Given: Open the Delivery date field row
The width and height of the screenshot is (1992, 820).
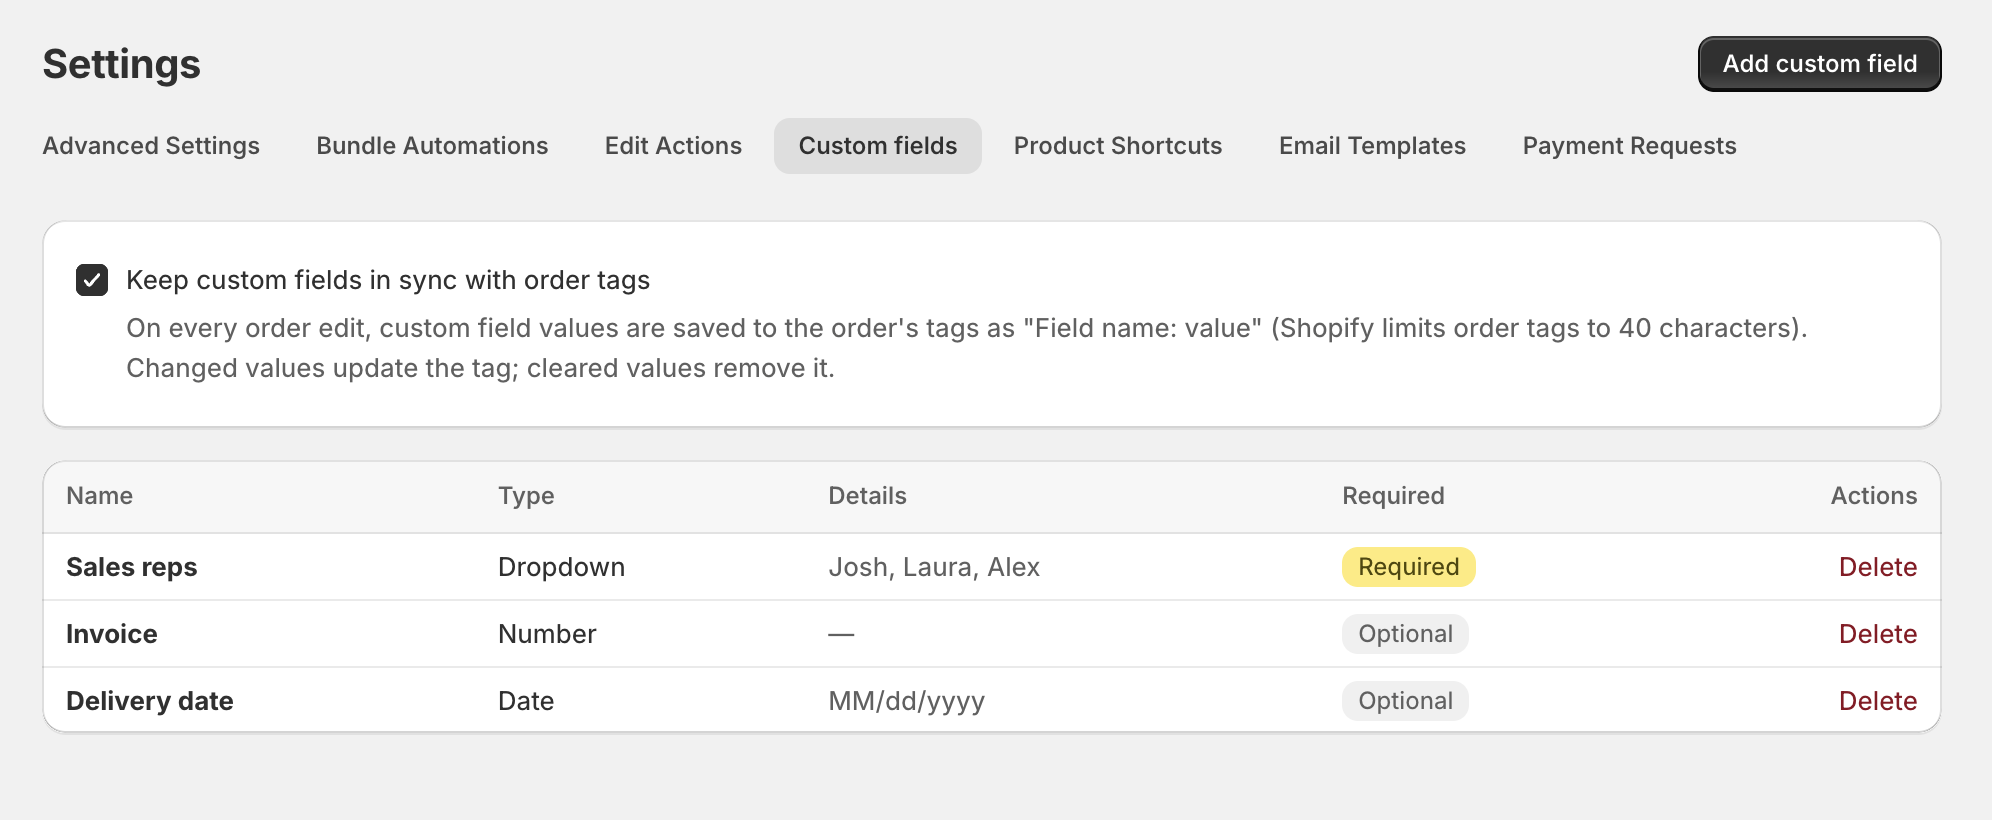Looking at the screenshot, I should [992, 700].
